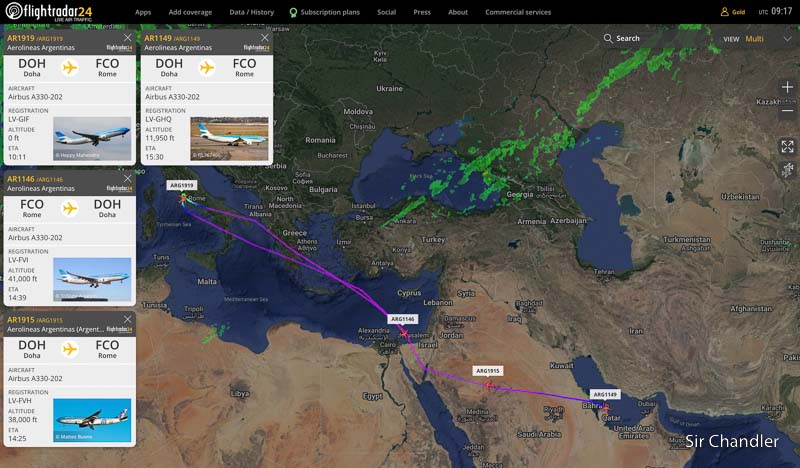This screenshot has width=800, height=468.
Task: Click the search magnifier icon
Action: 608,38
